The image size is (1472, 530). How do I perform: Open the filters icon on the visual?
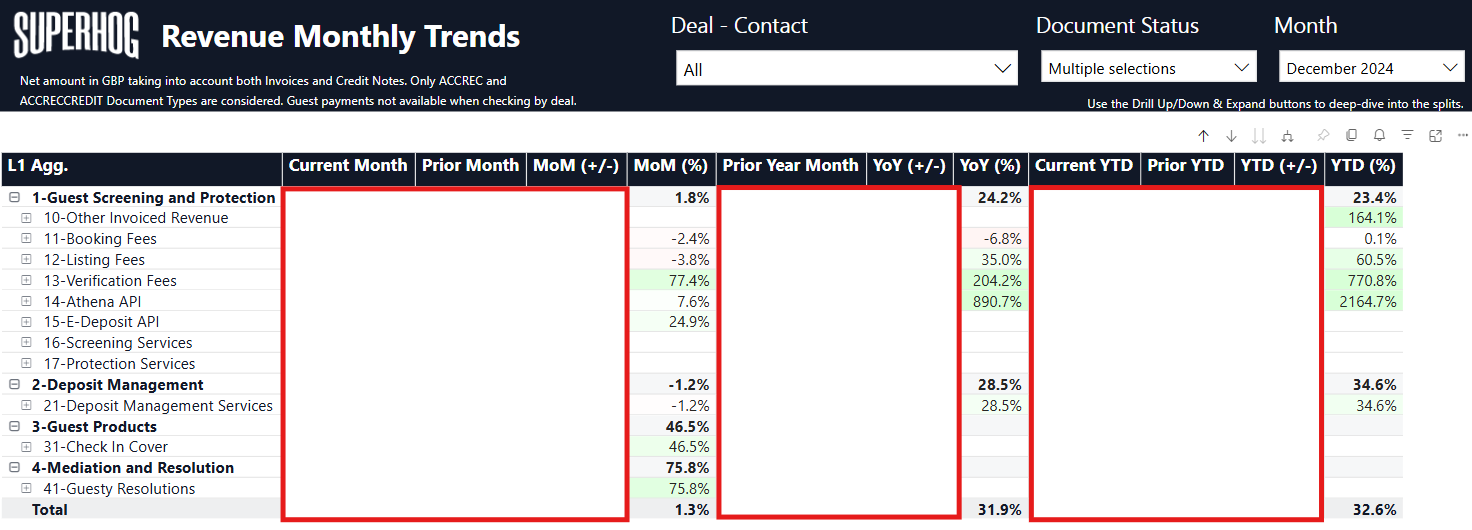(1407, 136)
